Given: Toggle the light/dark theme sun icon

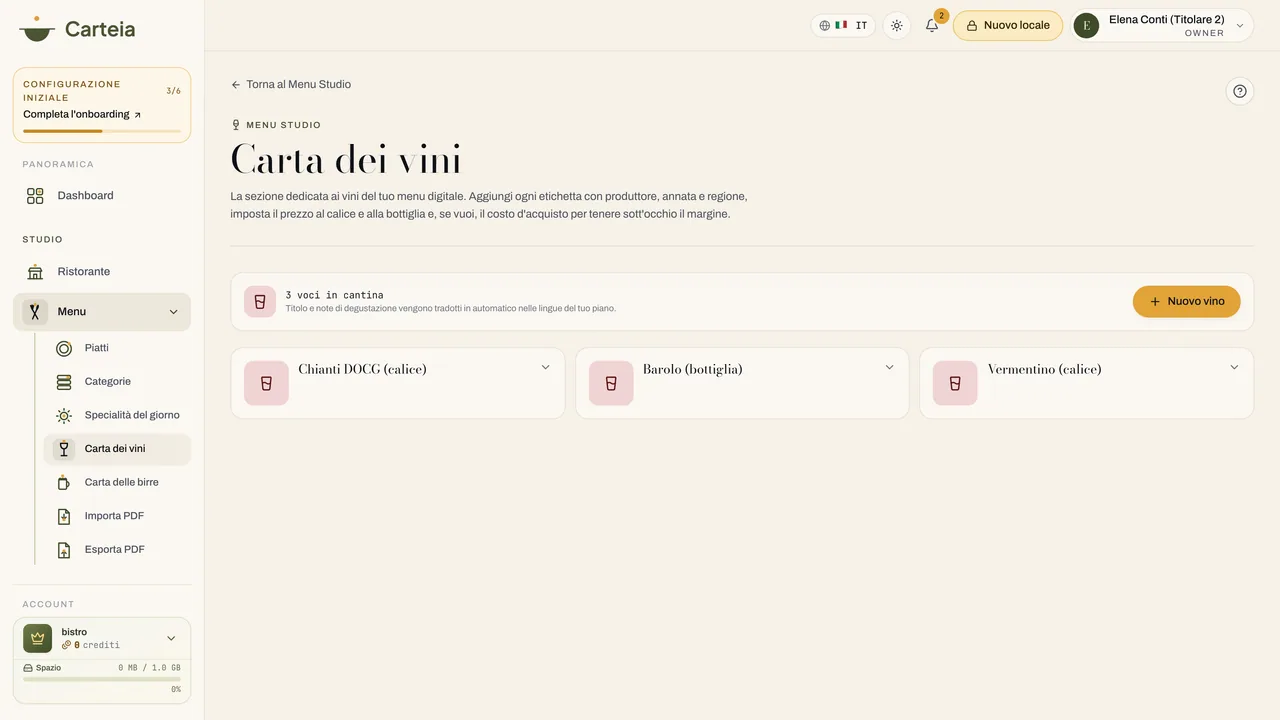Looking at the screenshot, I should [x=896, y=25].
